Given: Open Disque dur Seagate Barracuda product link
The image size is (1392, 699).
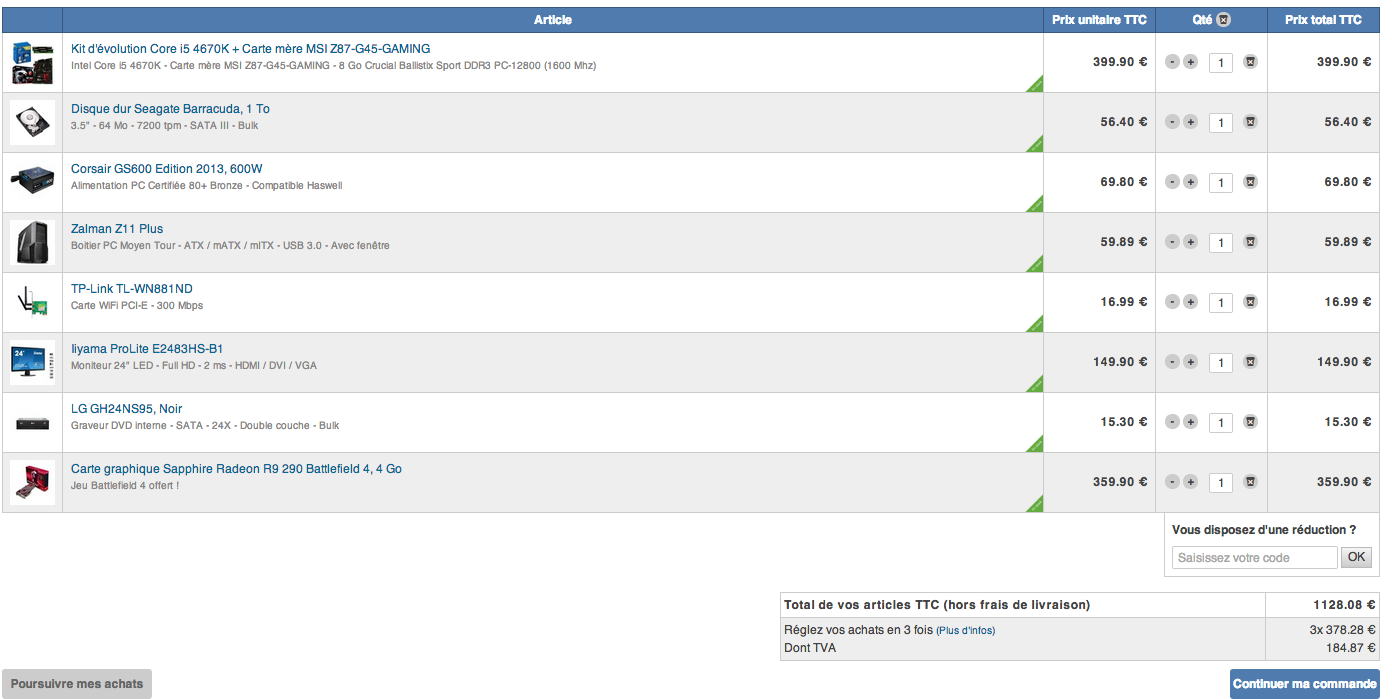Looking at the screenshot, I should pos(170,109).
